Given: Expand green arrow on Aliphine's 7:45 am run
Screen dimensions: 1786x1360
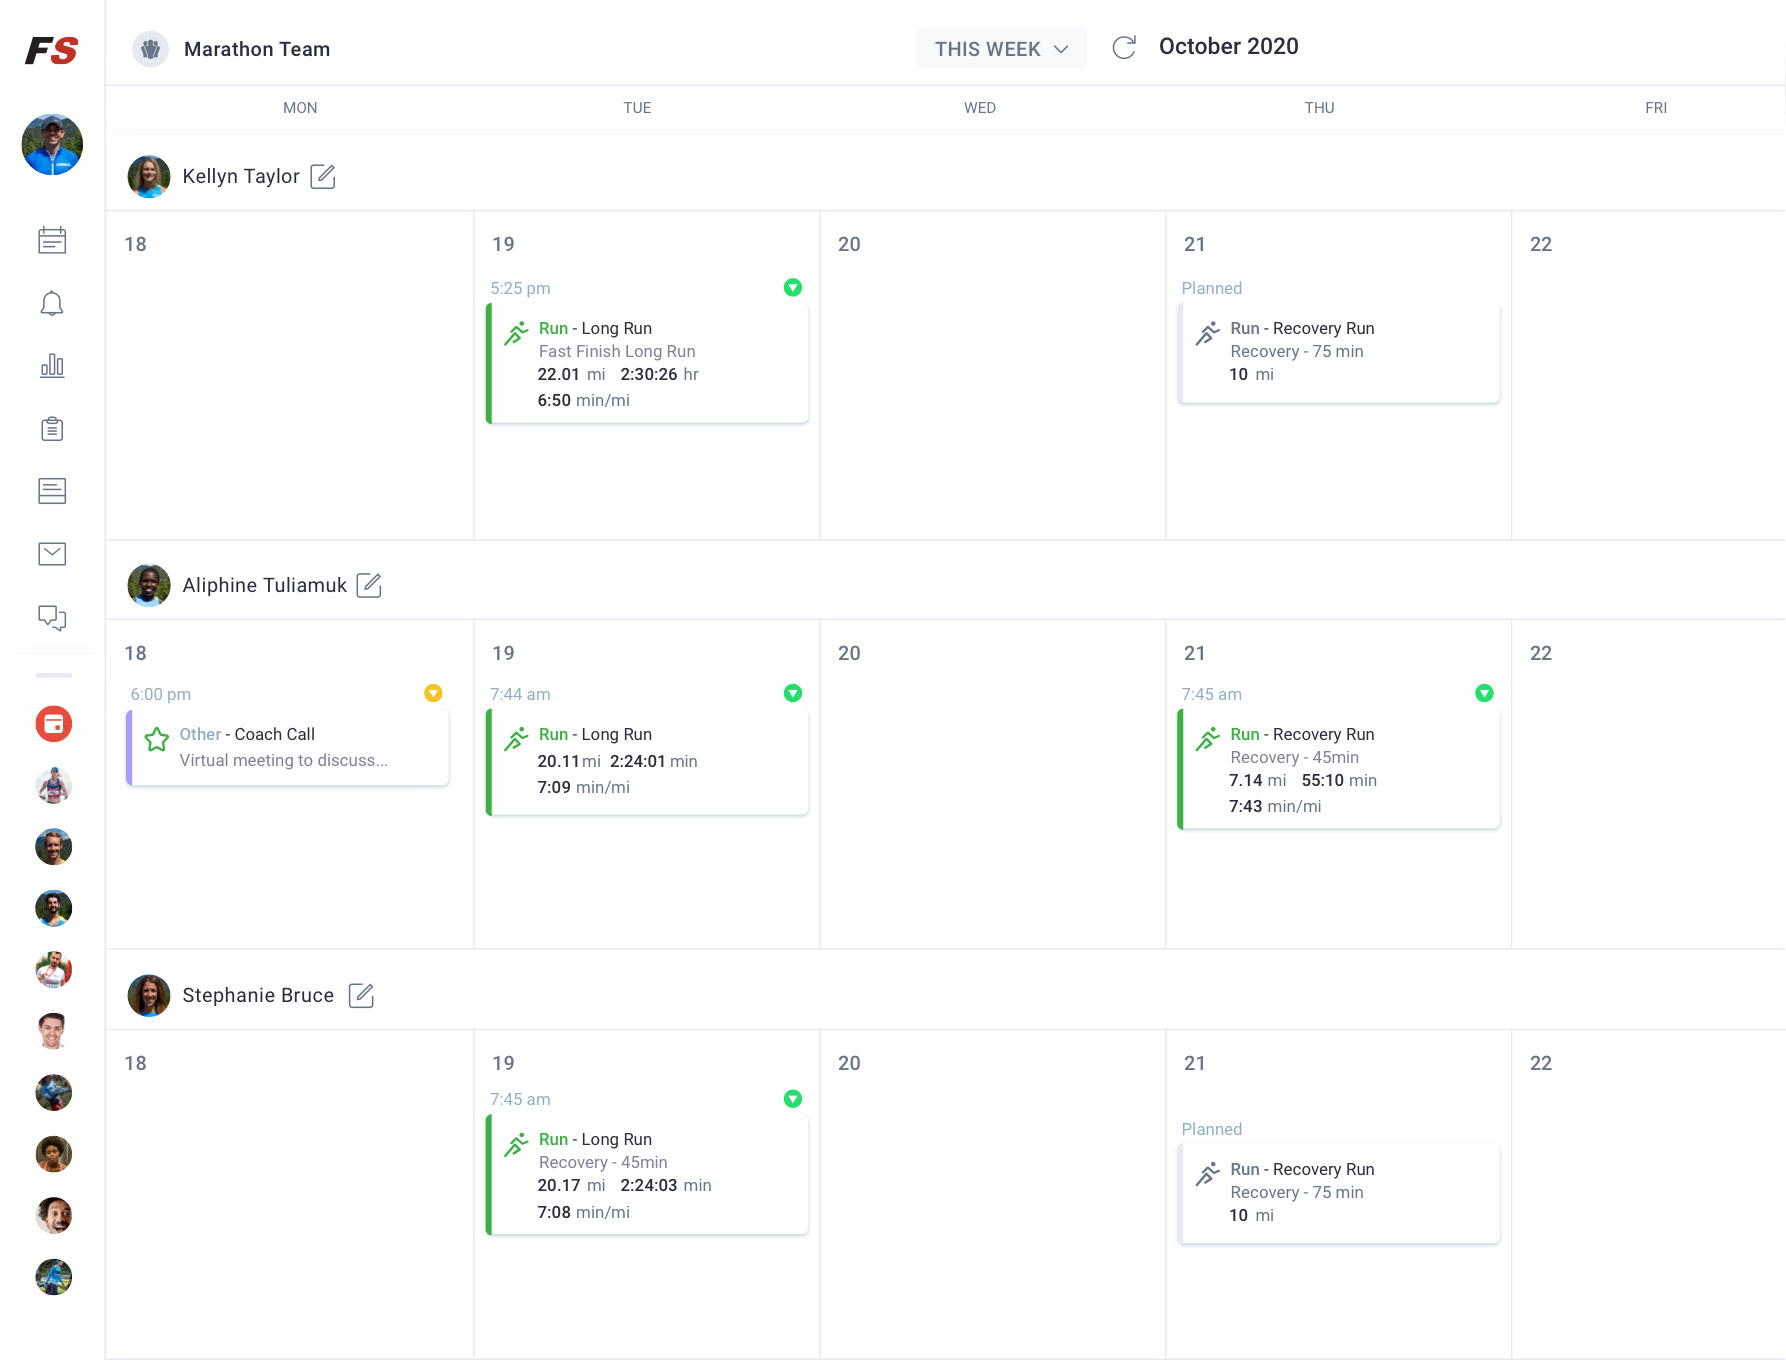Looking at the screenshot, I should 1484,694.
